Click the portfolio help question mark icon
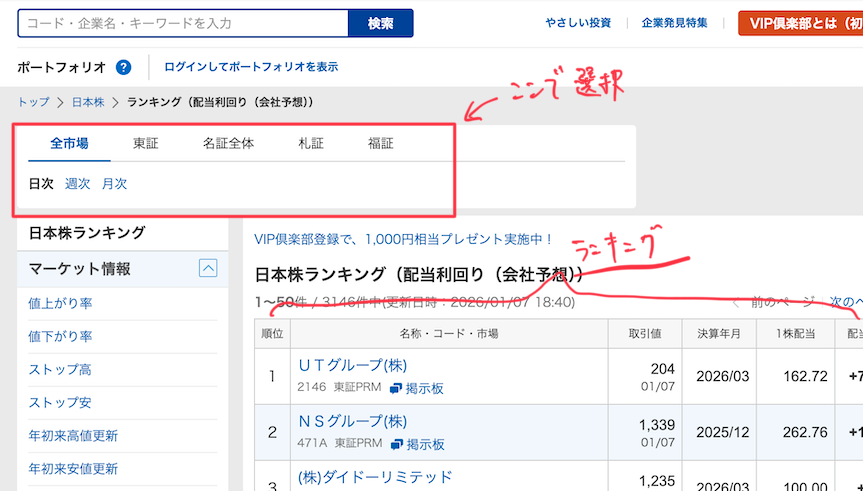This screenshot has width=863, height=491. 123,67
